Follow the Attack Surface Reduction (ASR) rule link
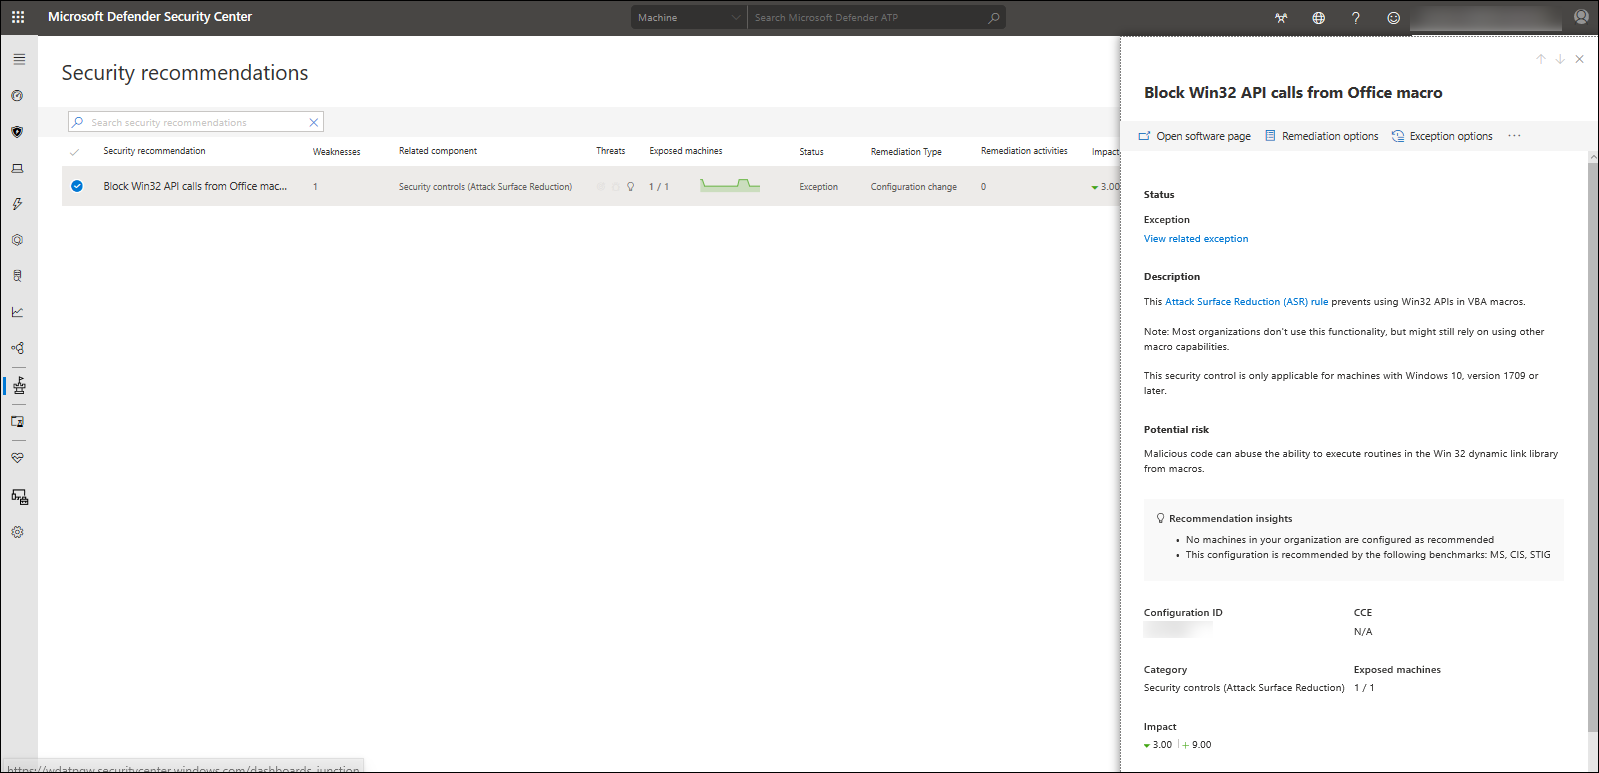 coord(1246,302)
